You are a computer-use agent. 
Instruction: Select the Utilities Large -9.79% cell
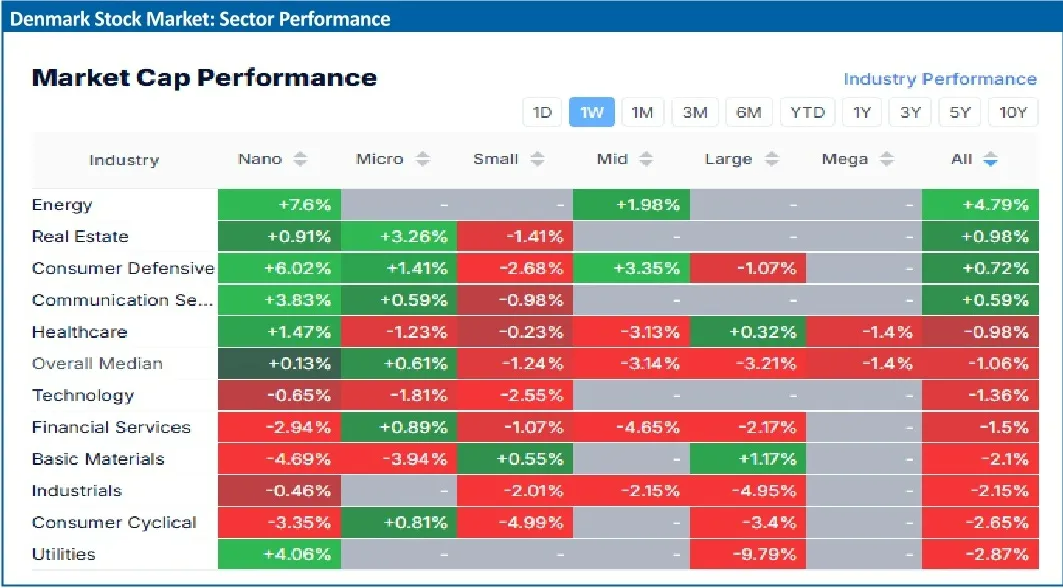point(748,554)
